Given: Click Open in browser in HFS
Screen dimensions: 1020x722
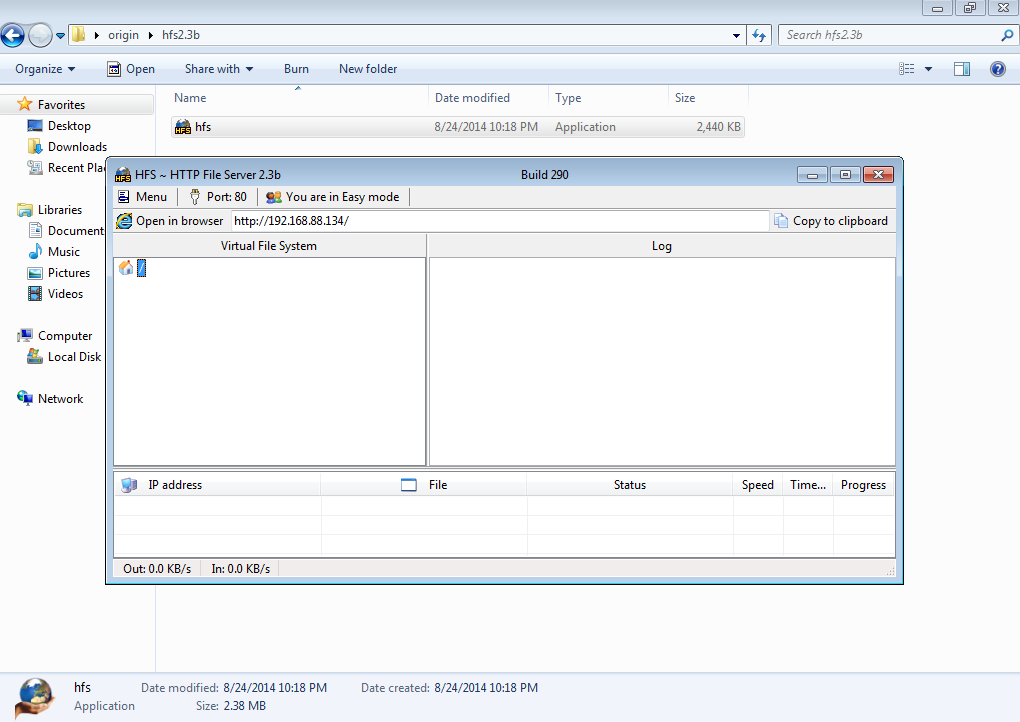Looking at the screenshot, I should point(170,221).
